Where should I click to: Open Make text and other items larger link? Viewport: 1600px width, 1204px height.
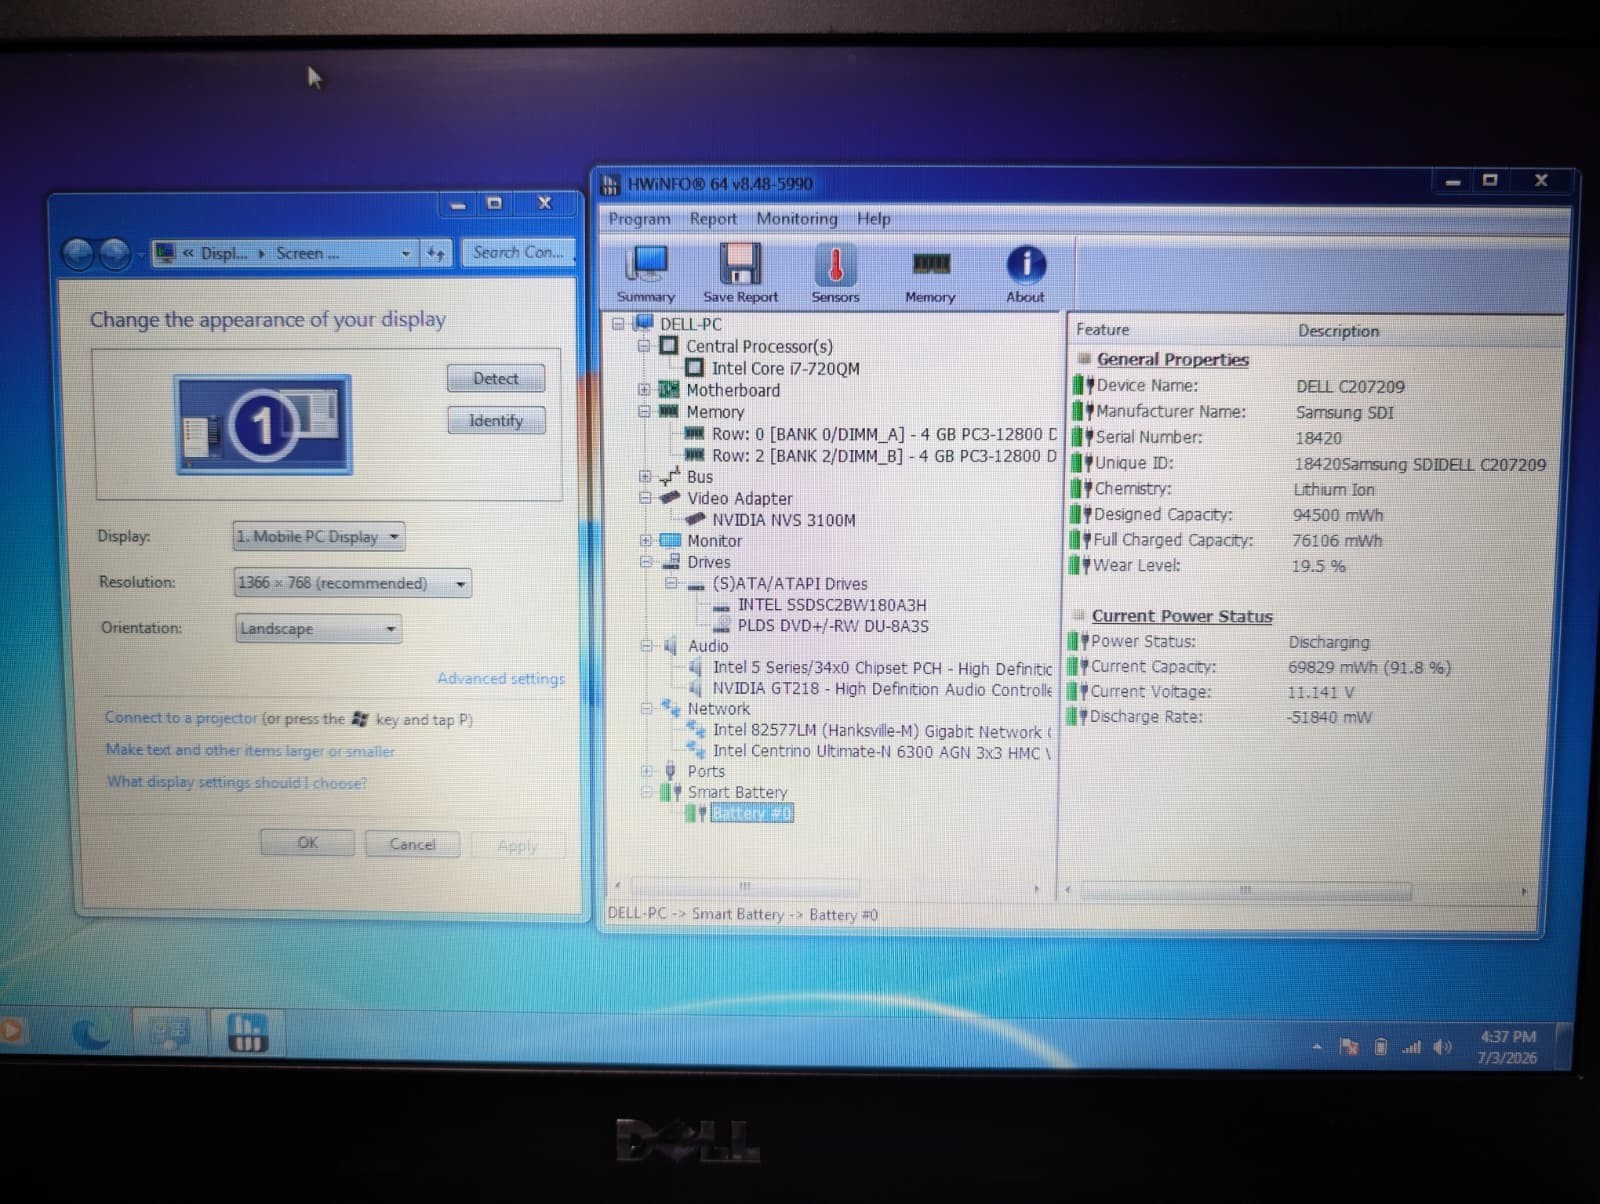[x=250, y=750]
